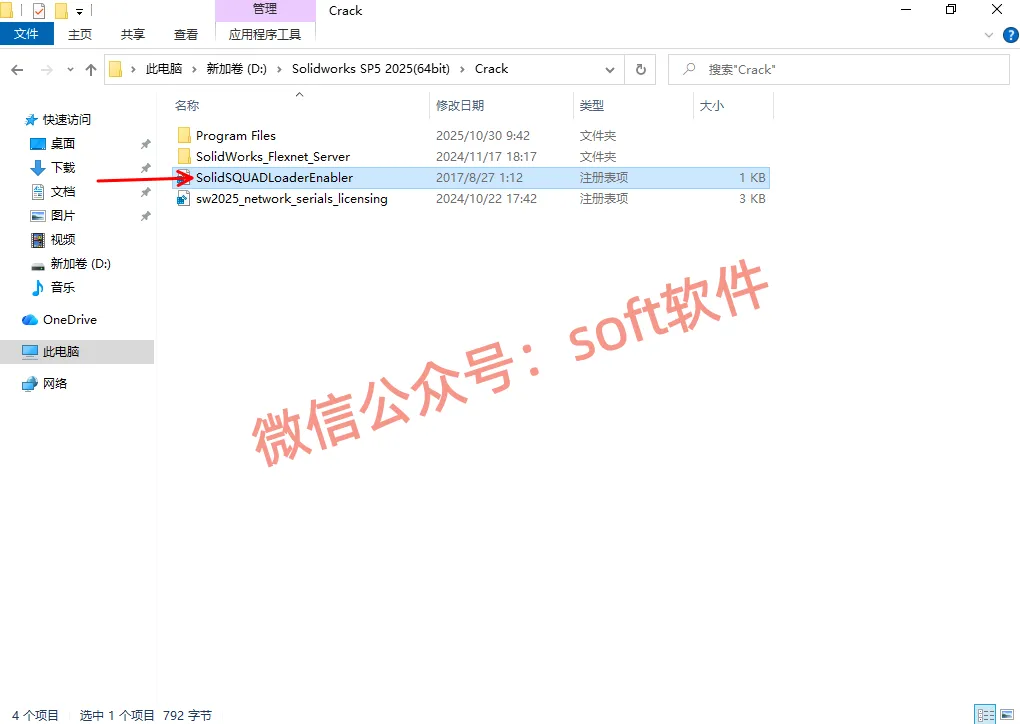Sort files by 大小 column
The width and height of the screenshot is (1020, 724).
tap(711, 105)
